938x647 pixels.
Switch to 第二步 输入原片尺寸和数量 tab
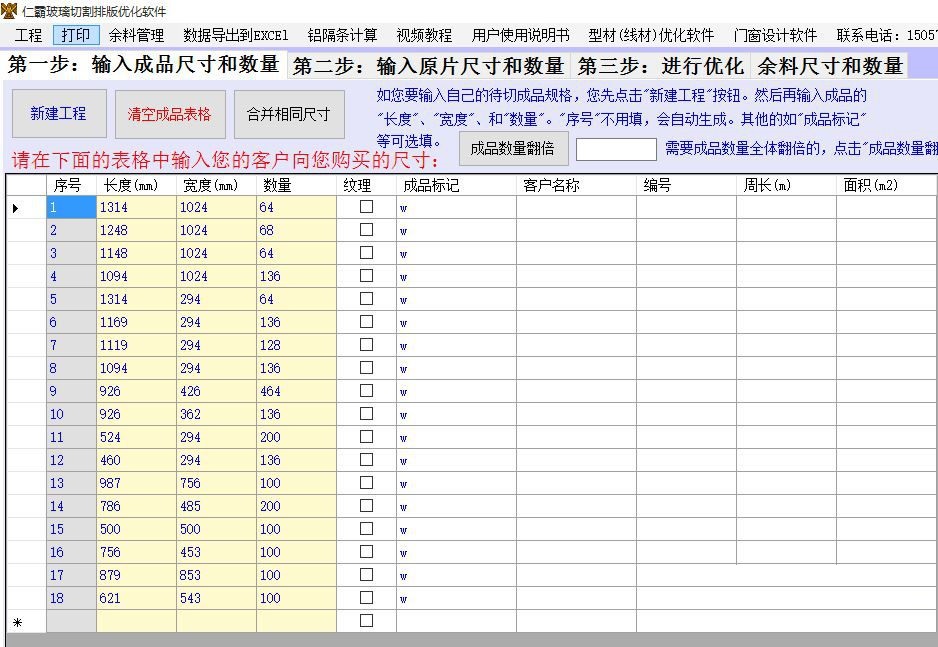pyautogui.click(x=428, y=66)
